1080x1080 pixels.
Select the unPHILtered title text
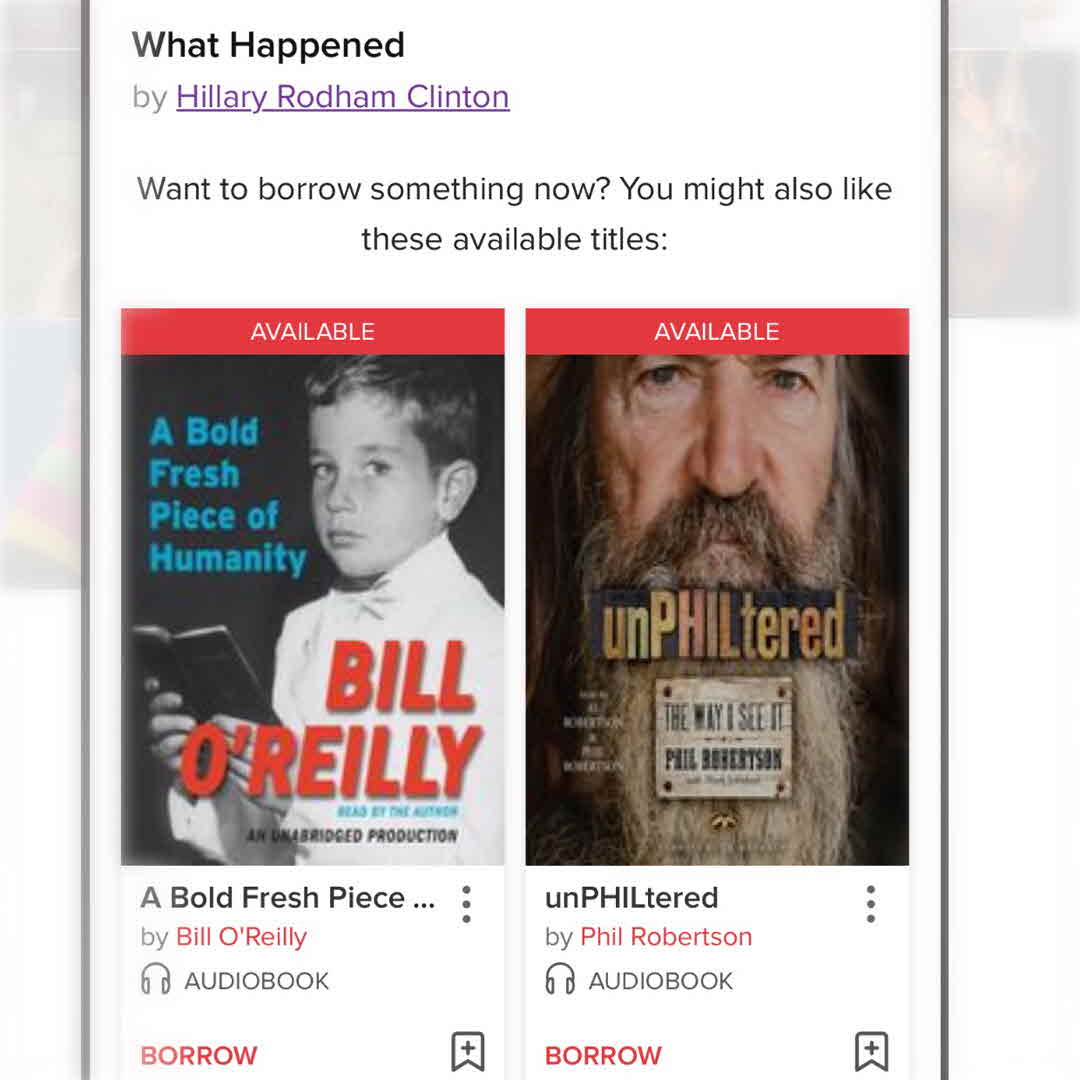click(x=632, y=897)
